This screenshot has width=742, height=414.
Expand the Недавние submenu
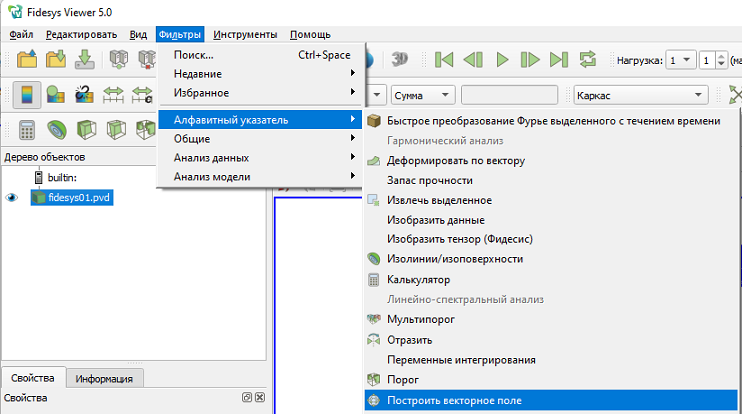tap(261, 74)
